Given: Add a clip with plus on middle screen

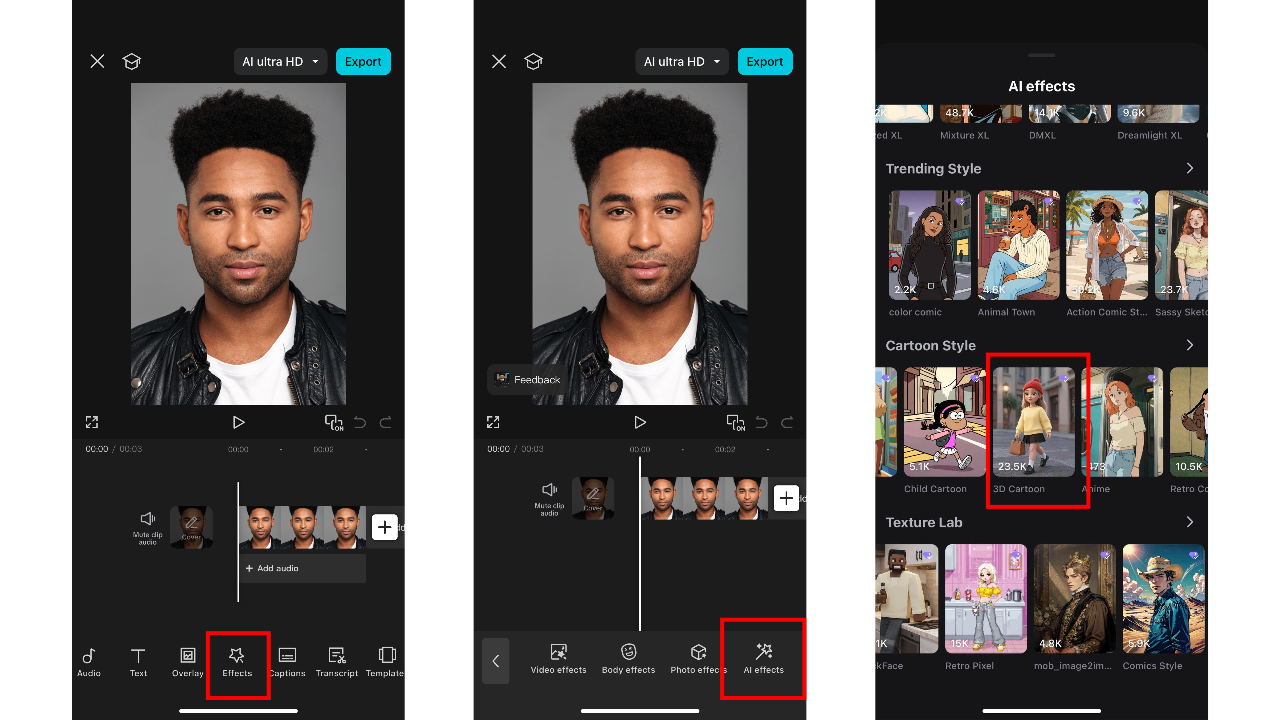Looking at the screenshot, I should tap(787, 498).
